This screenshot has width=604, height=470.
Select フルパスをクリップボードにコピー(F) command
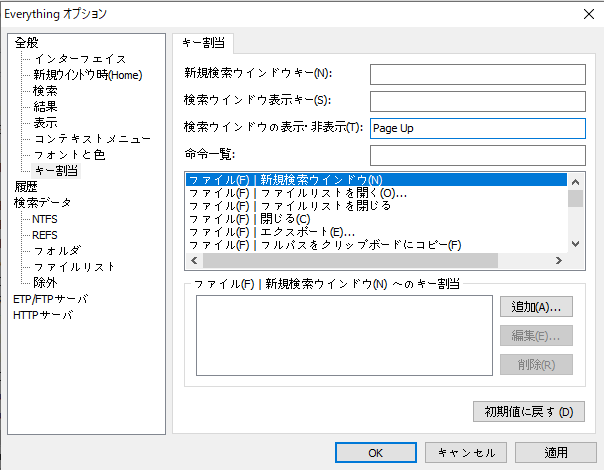(376, 245)
